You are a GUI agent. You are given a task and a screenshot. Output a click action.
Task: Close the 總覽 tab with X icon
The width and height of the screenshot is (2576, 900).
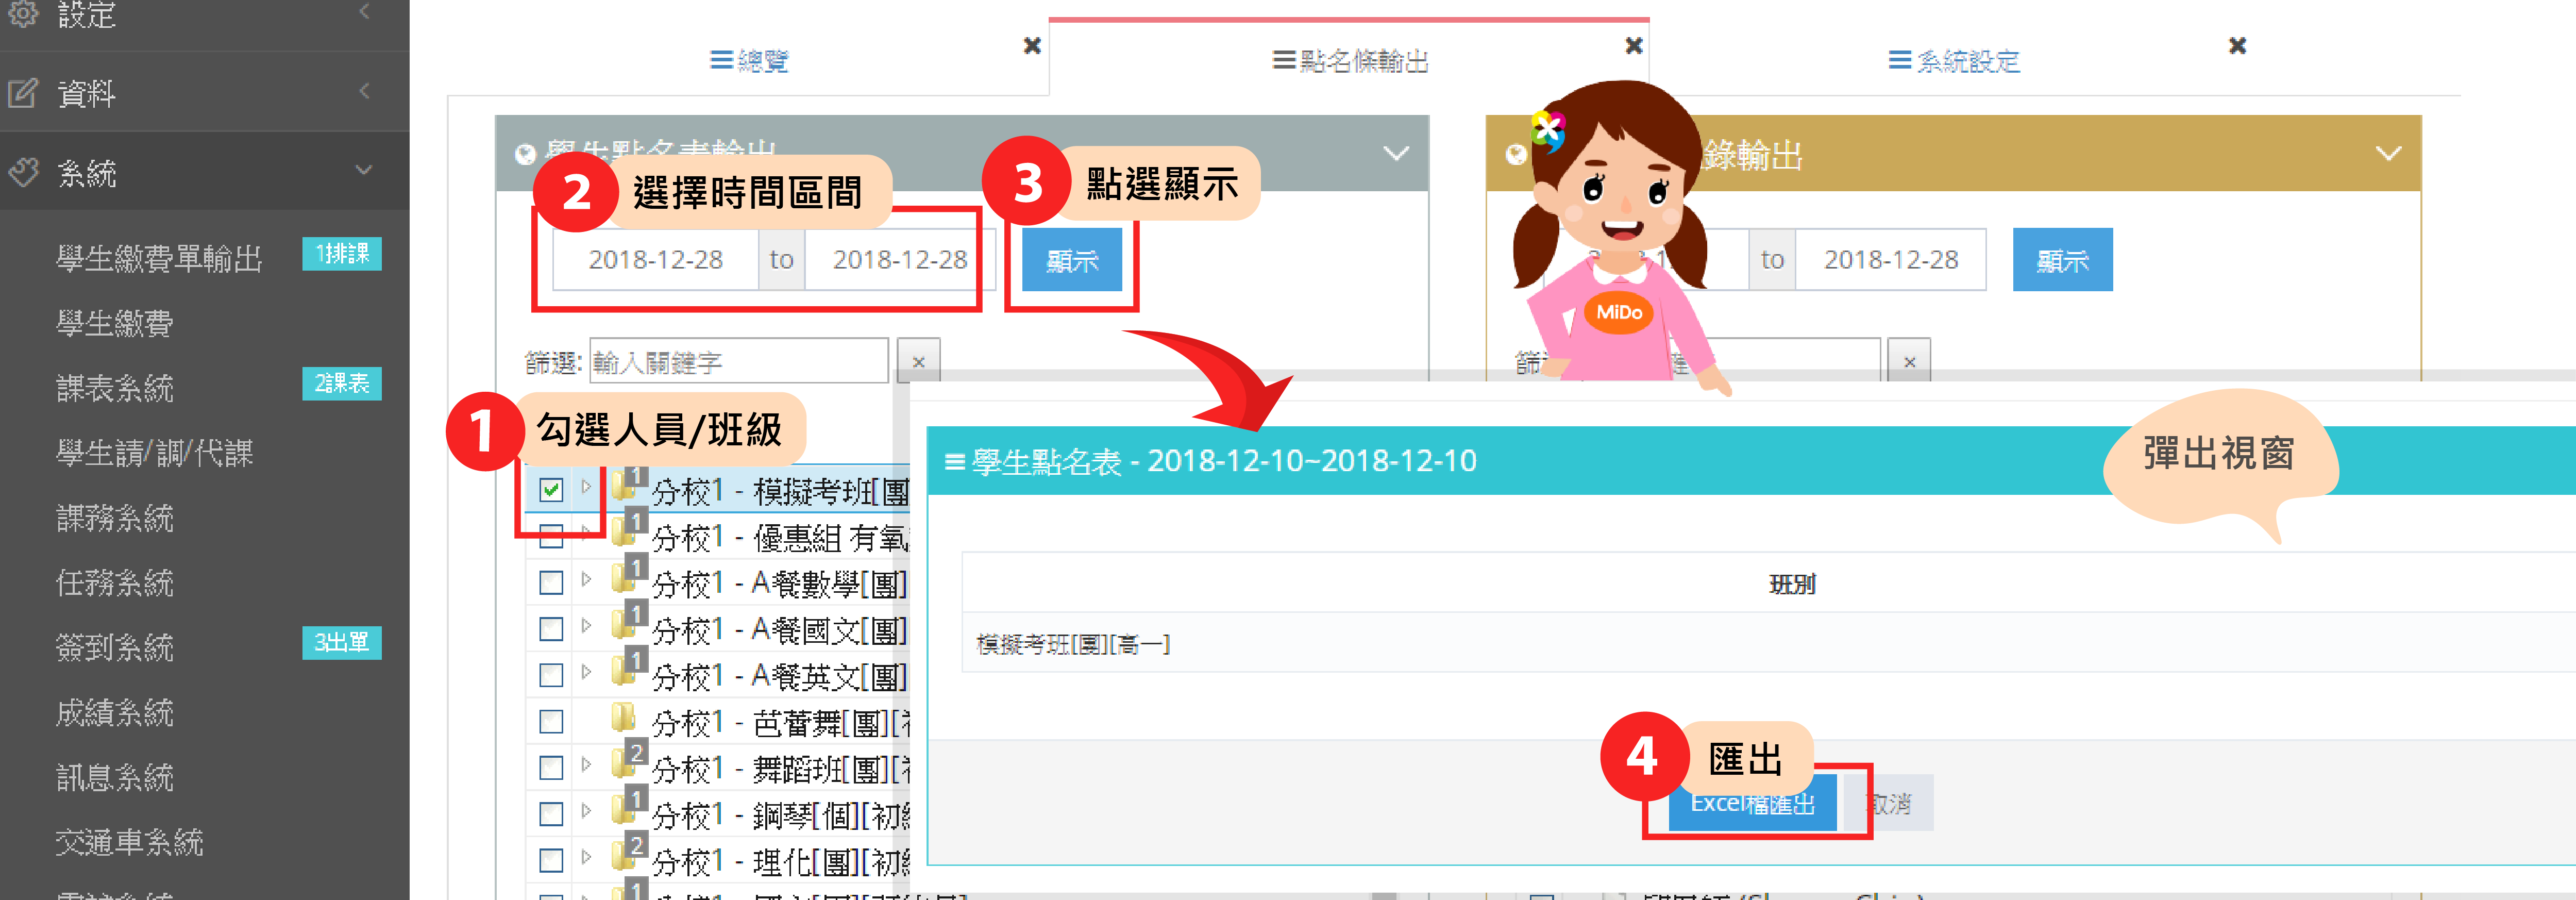pos(1032,45)
